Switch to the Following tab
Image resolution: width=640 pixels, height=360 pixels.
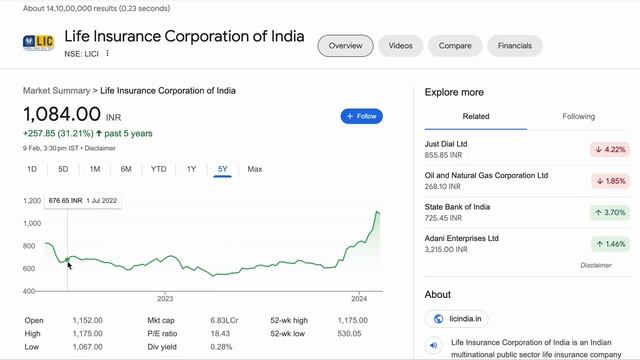[x=578, y=117]
